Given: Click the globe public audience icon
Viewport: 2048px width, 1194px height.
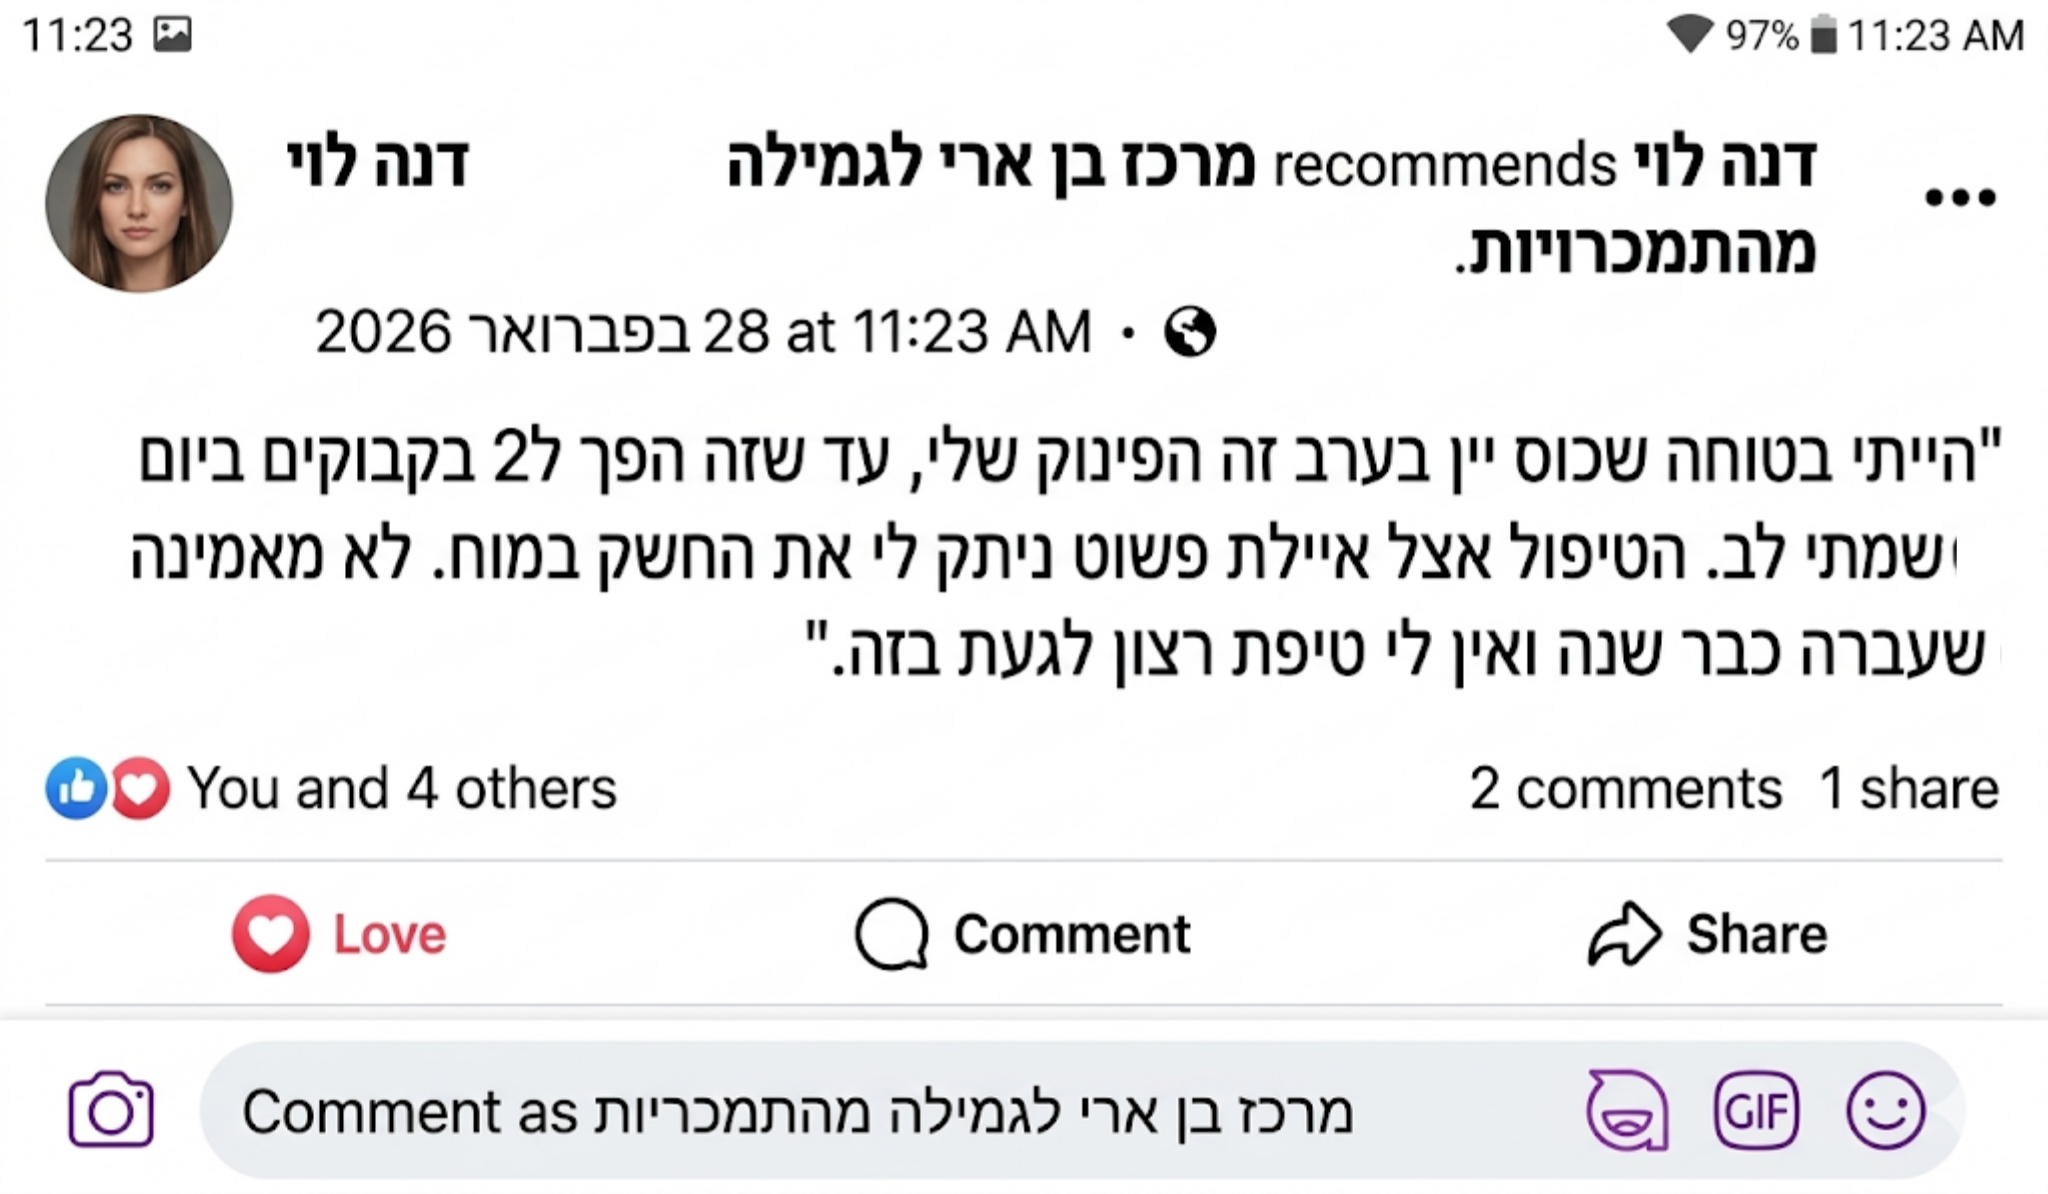Looking at the screenshot, I should [1190, 332].
